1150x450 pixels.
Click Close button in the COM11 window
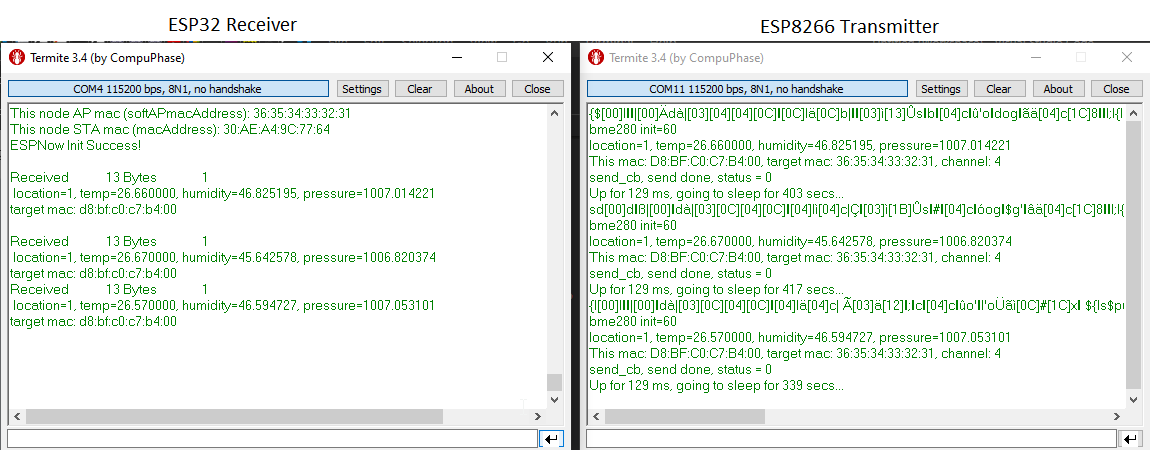coord(1116,89)
